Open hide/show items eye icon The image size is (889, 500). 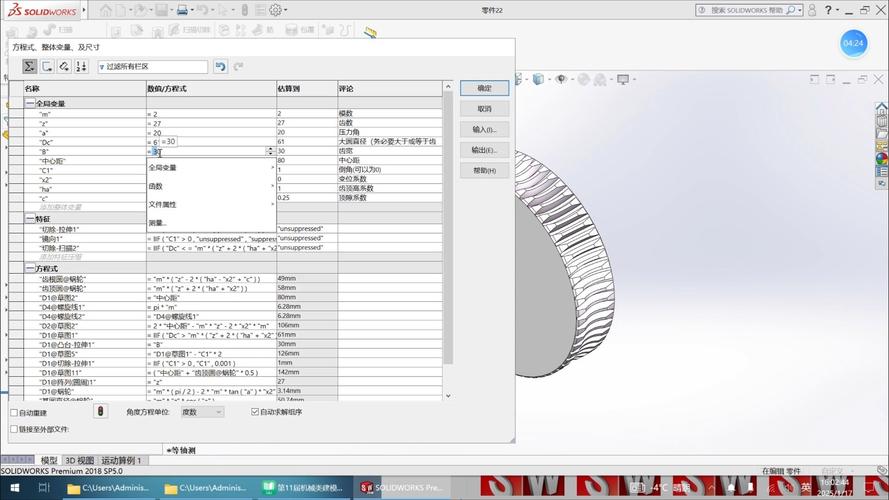561,79
